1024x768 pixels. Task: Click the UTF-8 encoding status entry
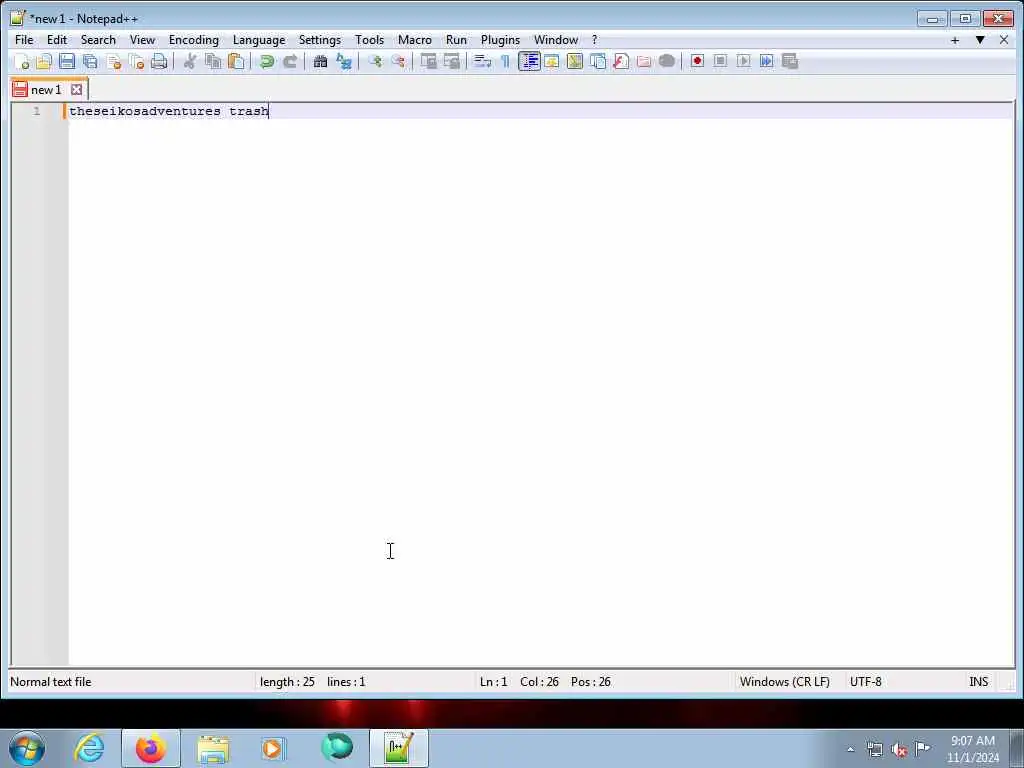pos(865,682)
